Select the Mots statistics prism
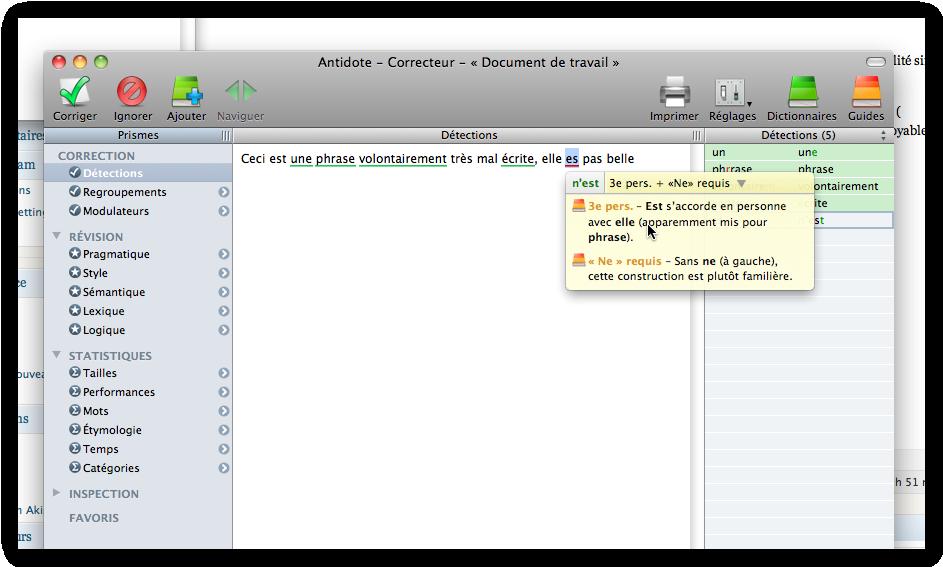Viewport: 943px width, 567px height. 95,411
